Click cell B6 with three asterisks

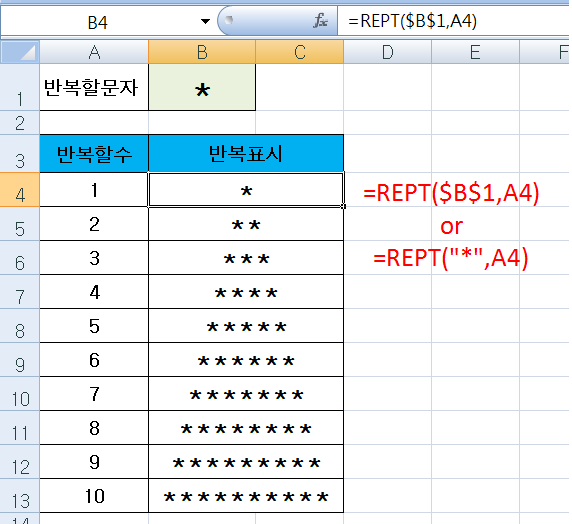click(246, 258)
